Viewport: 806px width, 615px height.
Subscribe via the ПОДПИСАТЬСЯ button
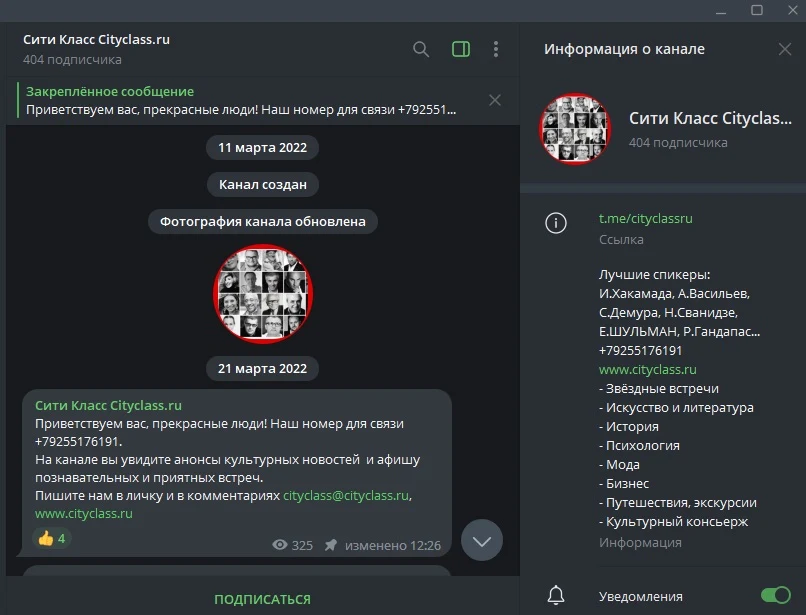click(263, 599)
